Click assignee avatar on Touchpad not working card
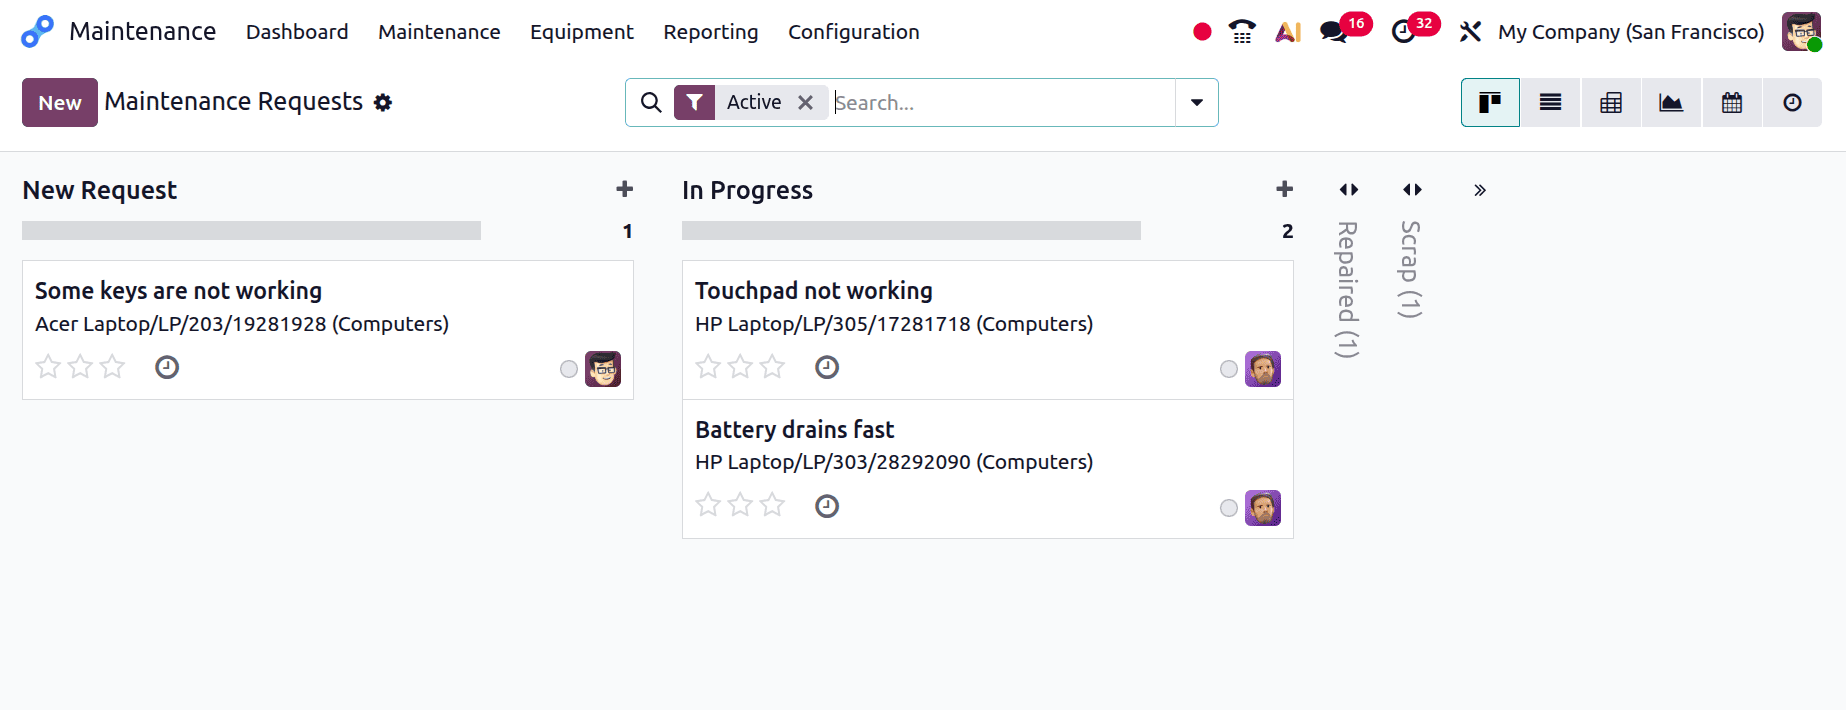 (x=1263, y=369)
